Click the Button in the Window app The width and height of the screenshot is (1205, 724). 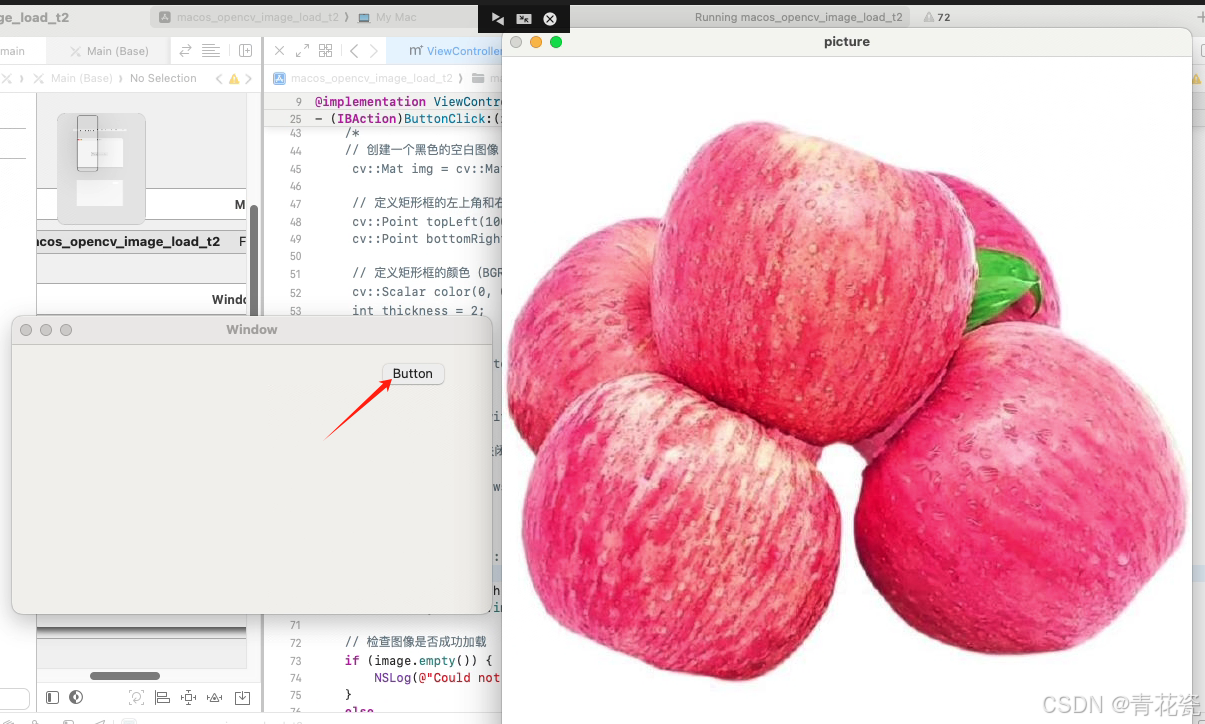pos(413,374)
